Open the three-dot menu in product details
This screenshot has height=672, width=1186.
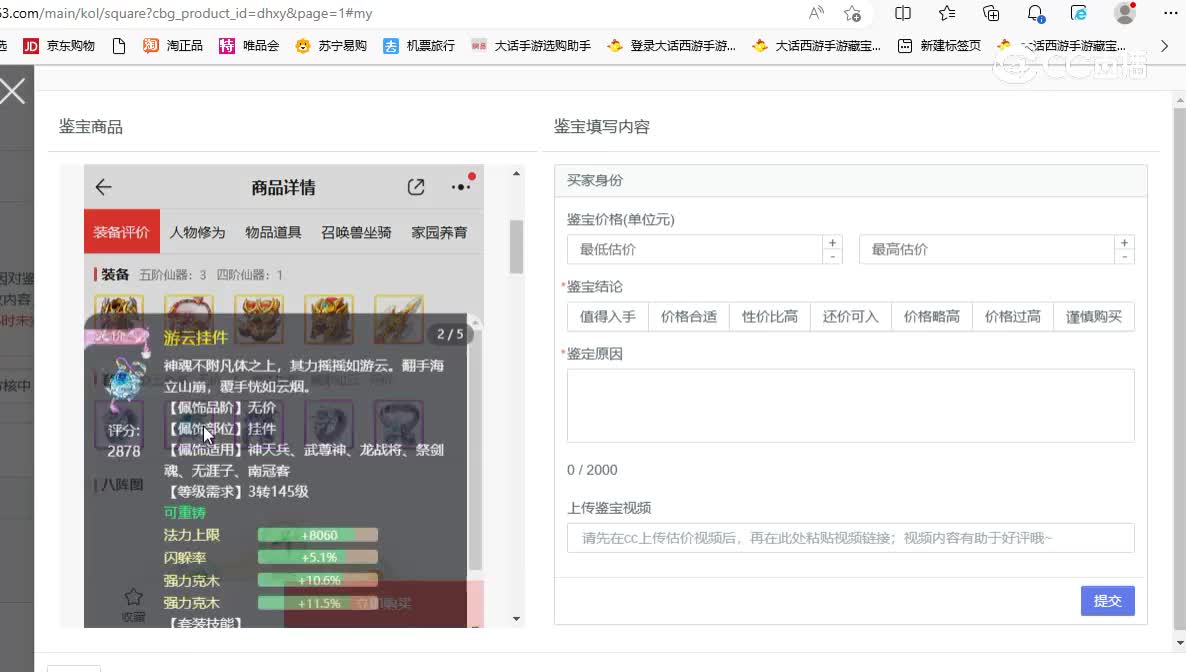pos(460,187)
